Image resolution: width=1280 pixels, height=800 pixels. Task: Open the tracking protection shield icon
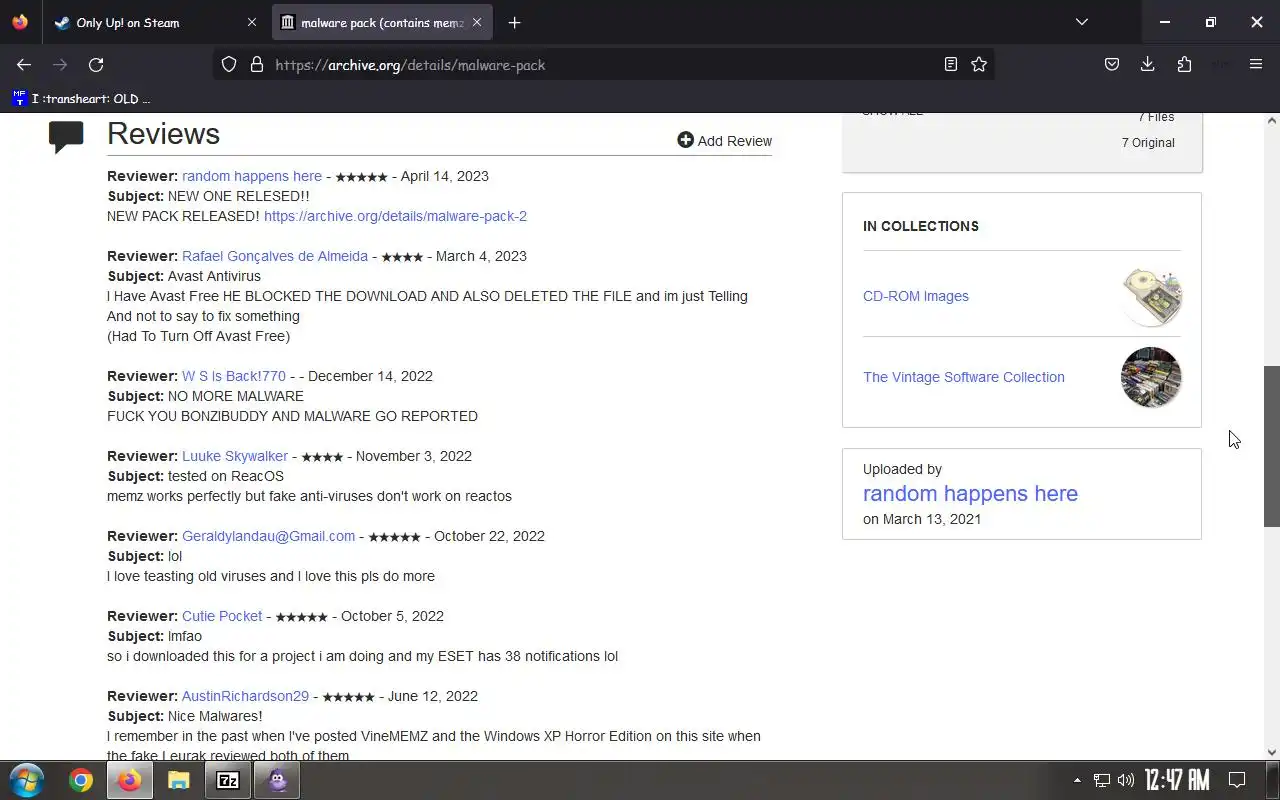click(x=229, y=64)
